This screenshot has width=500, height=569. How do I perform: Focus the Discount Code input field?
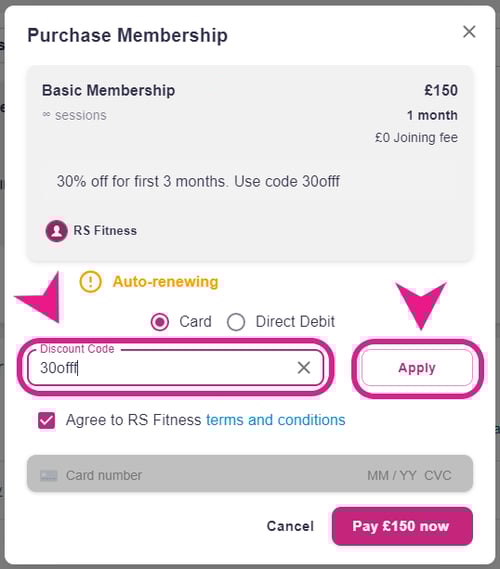(163, 368)
